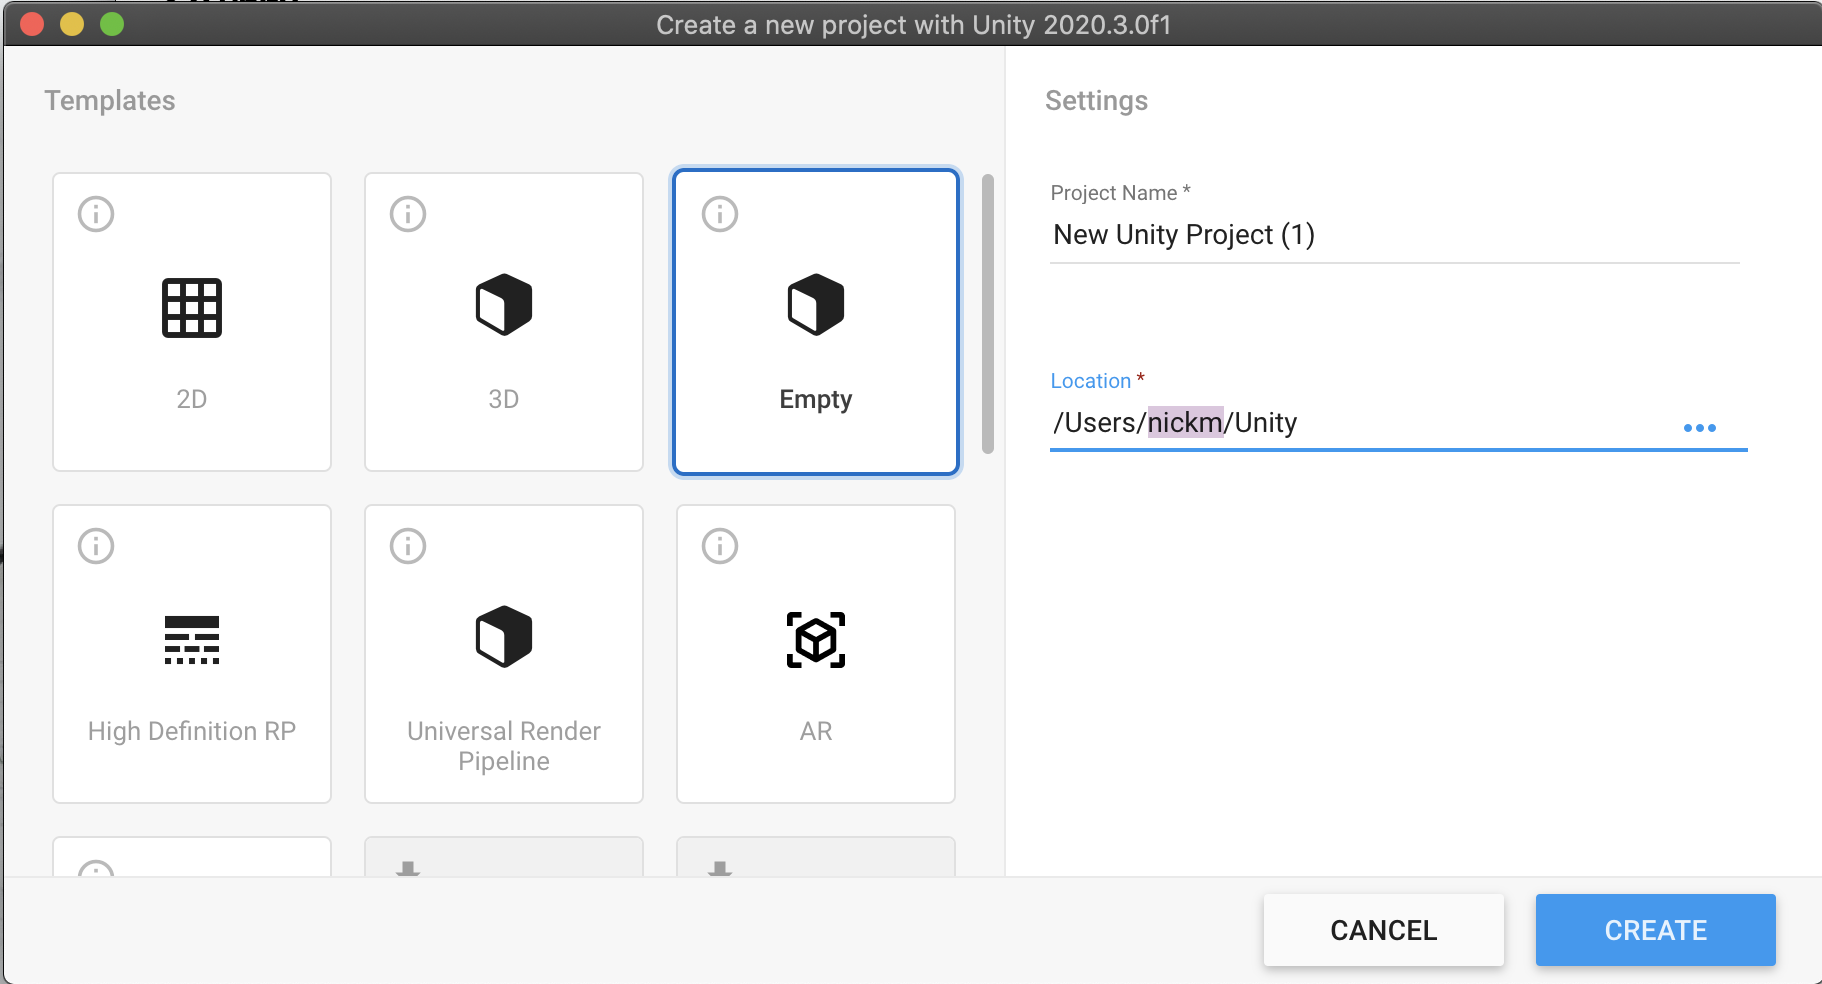
Task: Click the High Definition RP label
Action: [x=192, y=731]
